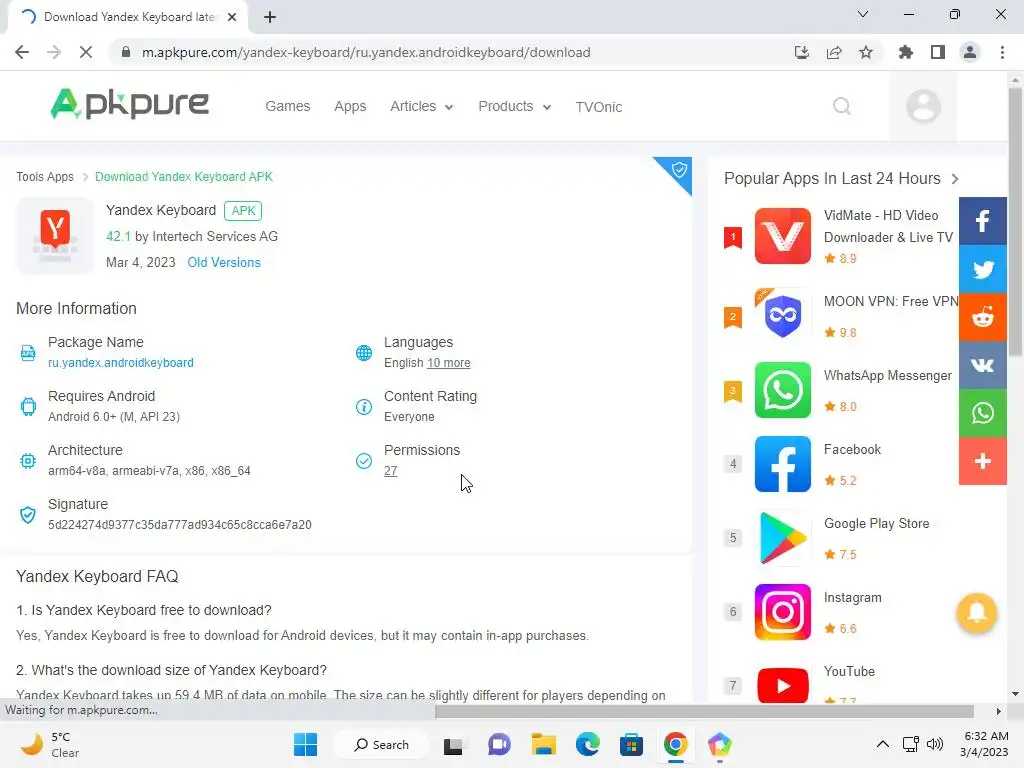Click the address bar URL field

(451, 52)
